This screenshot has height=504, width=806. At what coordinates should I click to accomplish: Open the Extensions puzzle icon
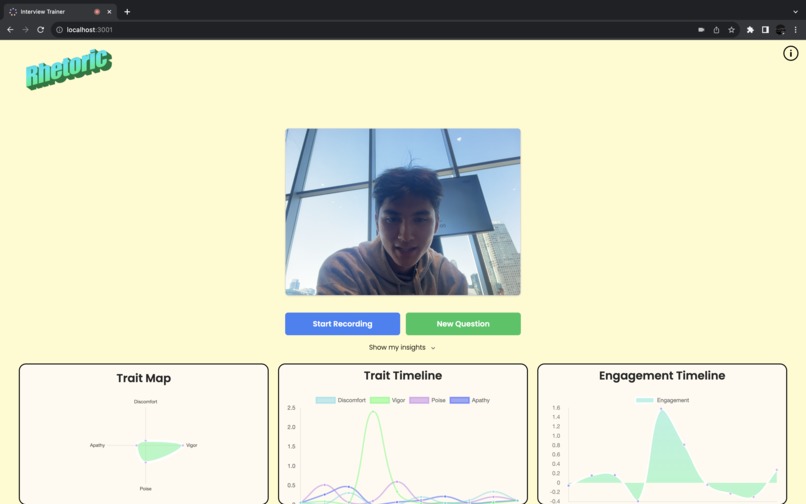point(750,30)
